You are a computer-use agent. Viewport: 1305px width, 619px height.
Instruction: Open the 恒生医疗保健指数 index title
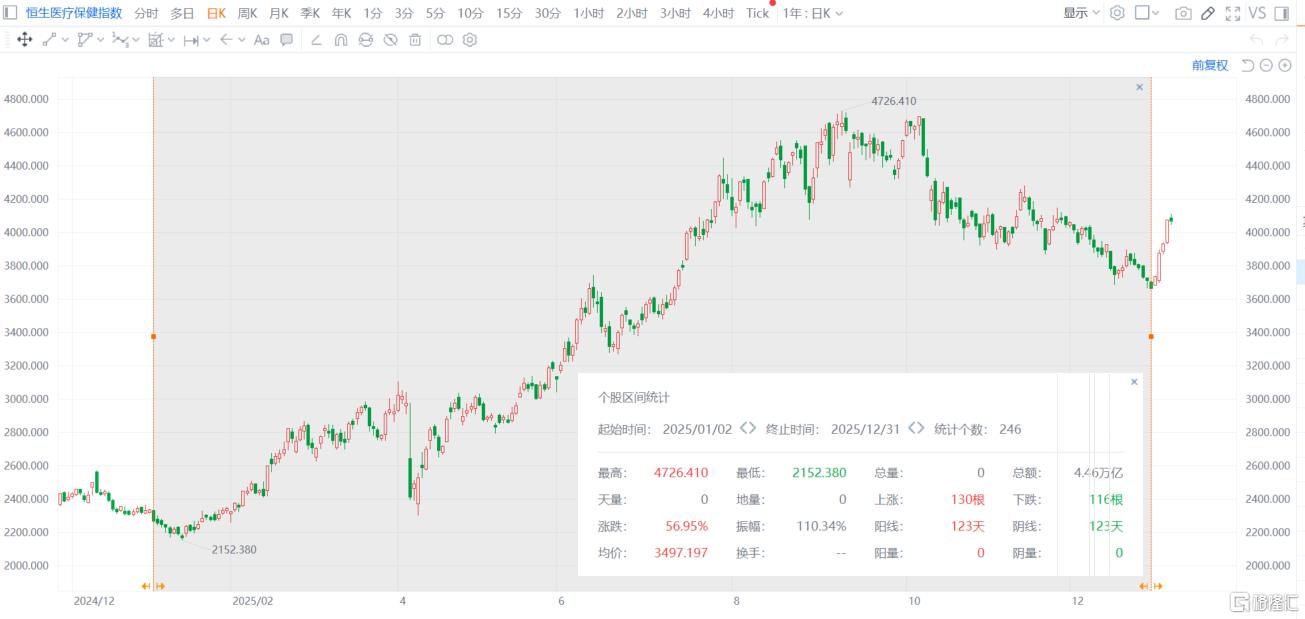pos(74,13)
